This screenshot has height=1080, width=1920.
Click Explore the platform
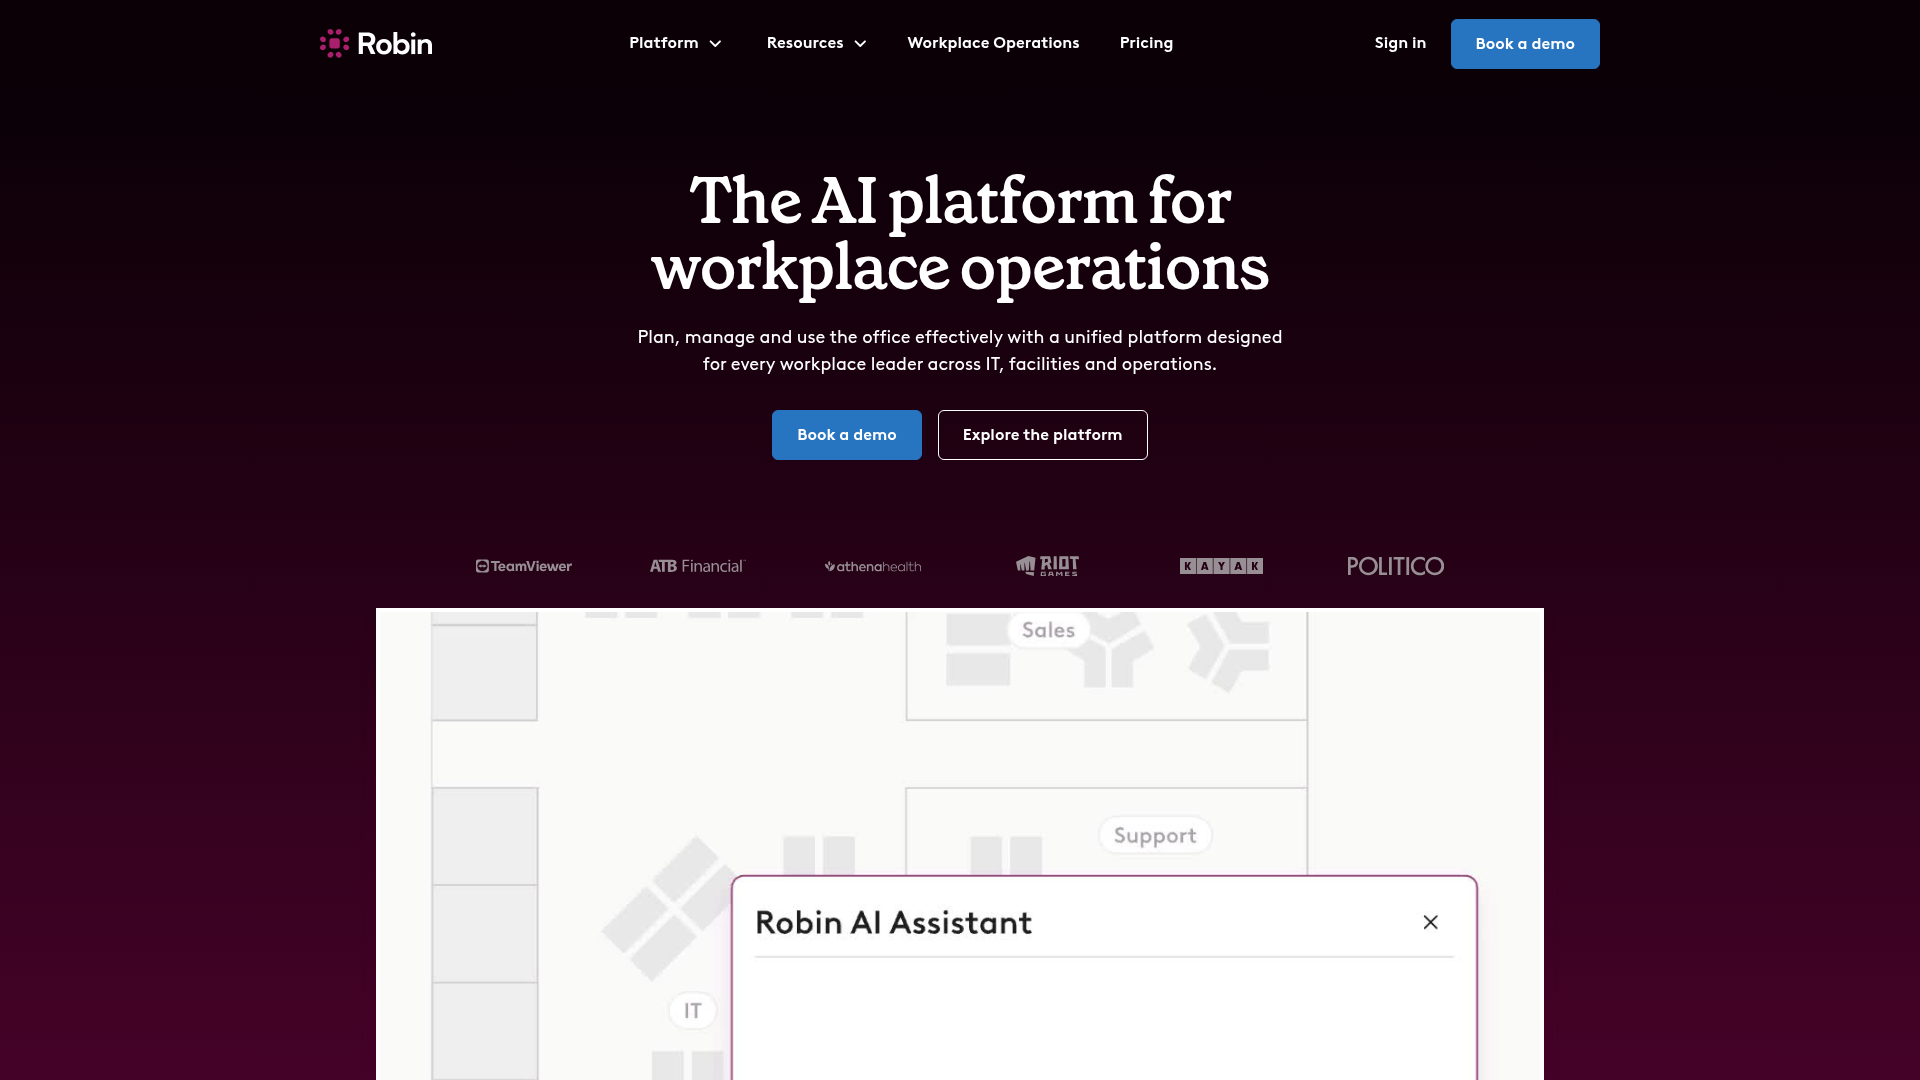(x=1042, y=435)
